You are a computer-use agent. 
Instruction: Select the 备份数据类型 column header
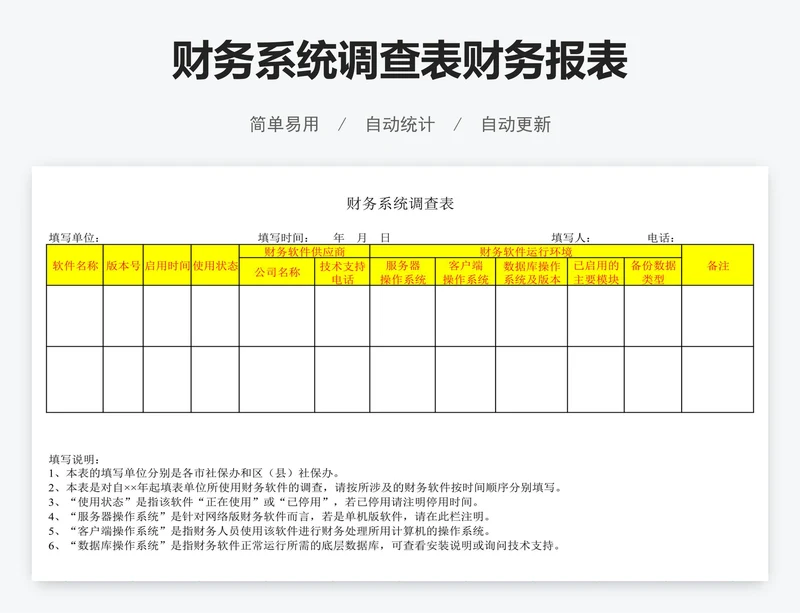click(x=653, y=272)
